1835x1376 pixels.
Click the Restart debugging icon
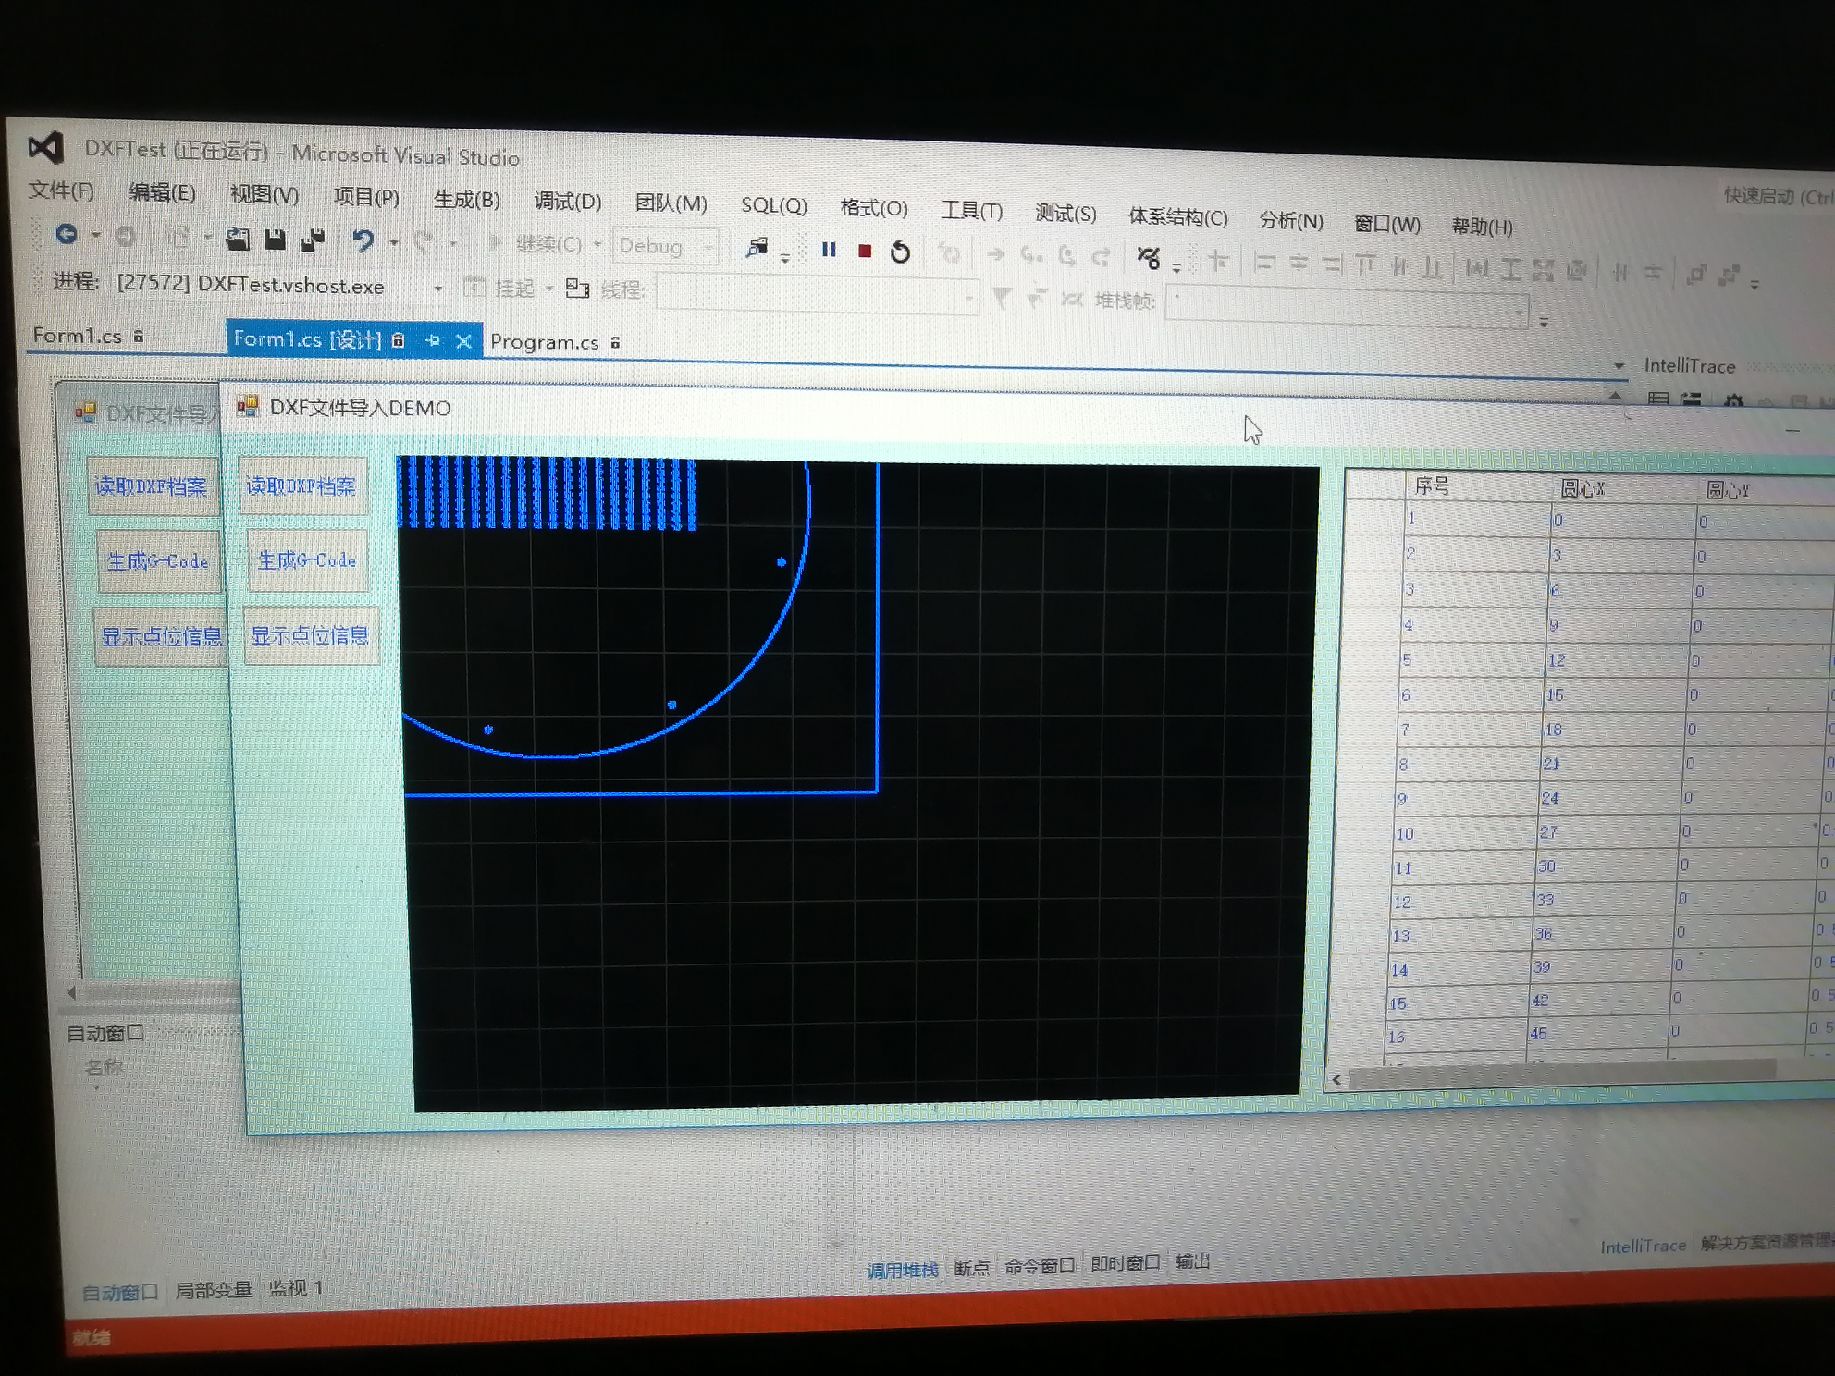click(900, 251)
